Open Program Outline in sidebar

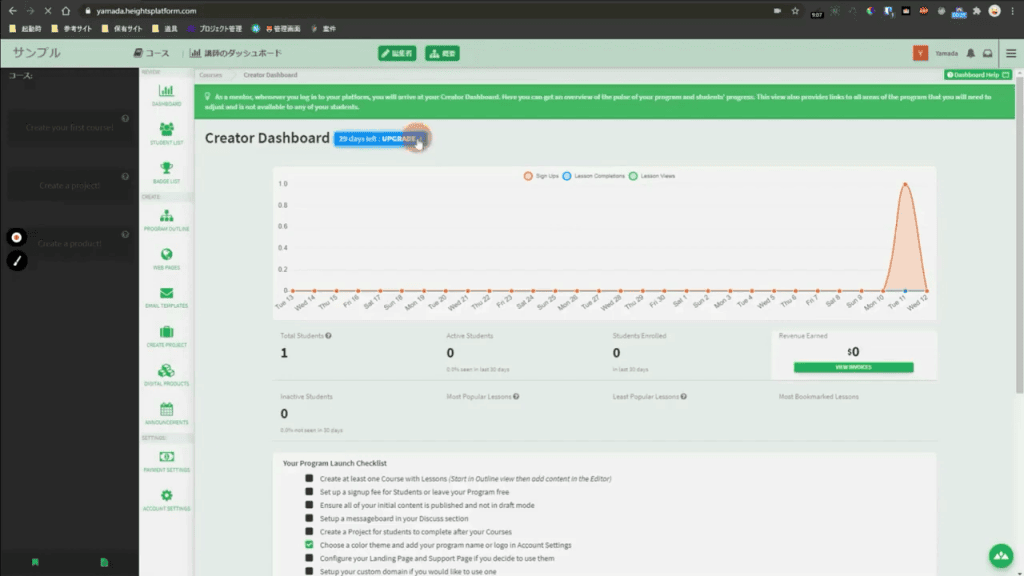point(166,220)
